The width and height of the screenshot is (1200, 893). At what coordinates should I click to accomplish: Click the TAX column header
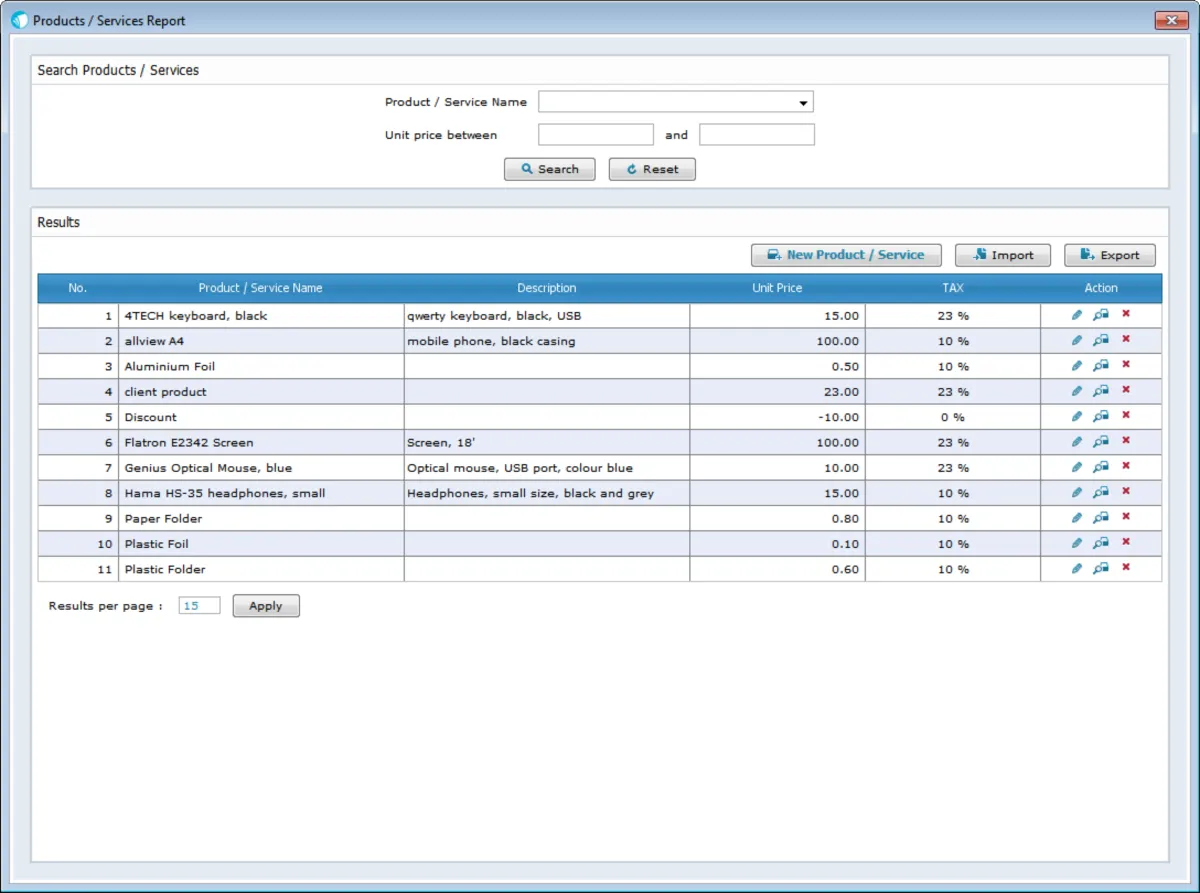click(953, 288)
